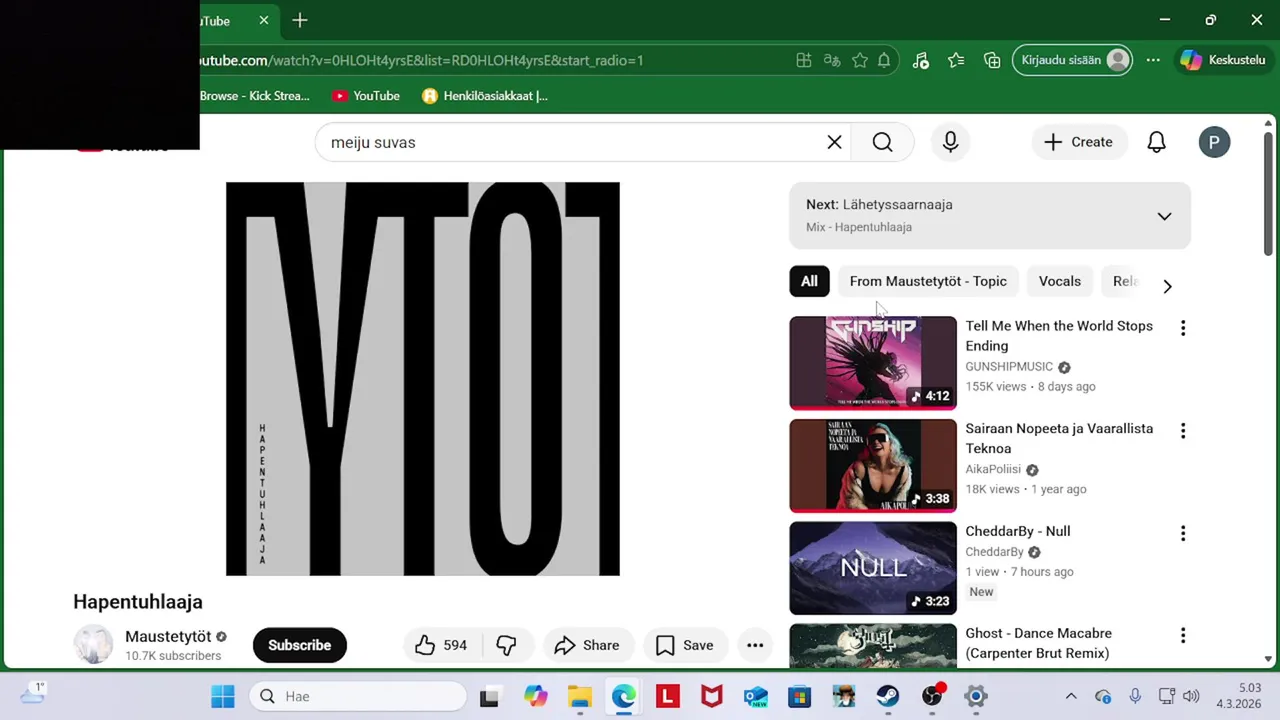The height and width of the screenshot is (720, 1280).
Task: Click the Windows taskbar search box
Action: (358, 696)
